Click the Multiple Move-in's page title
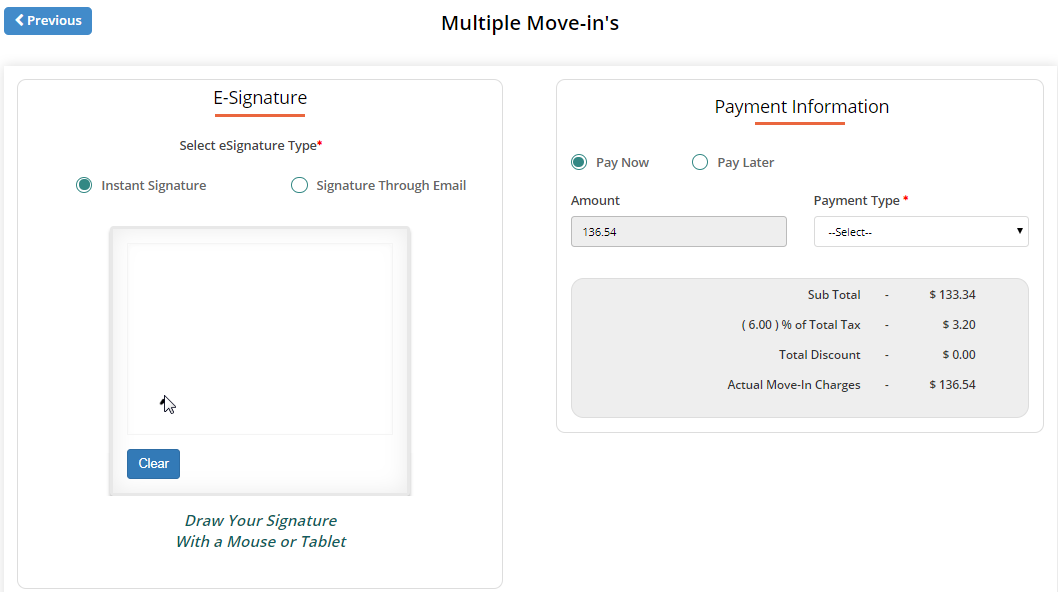1058x592 pixels. tap(530, 23)
